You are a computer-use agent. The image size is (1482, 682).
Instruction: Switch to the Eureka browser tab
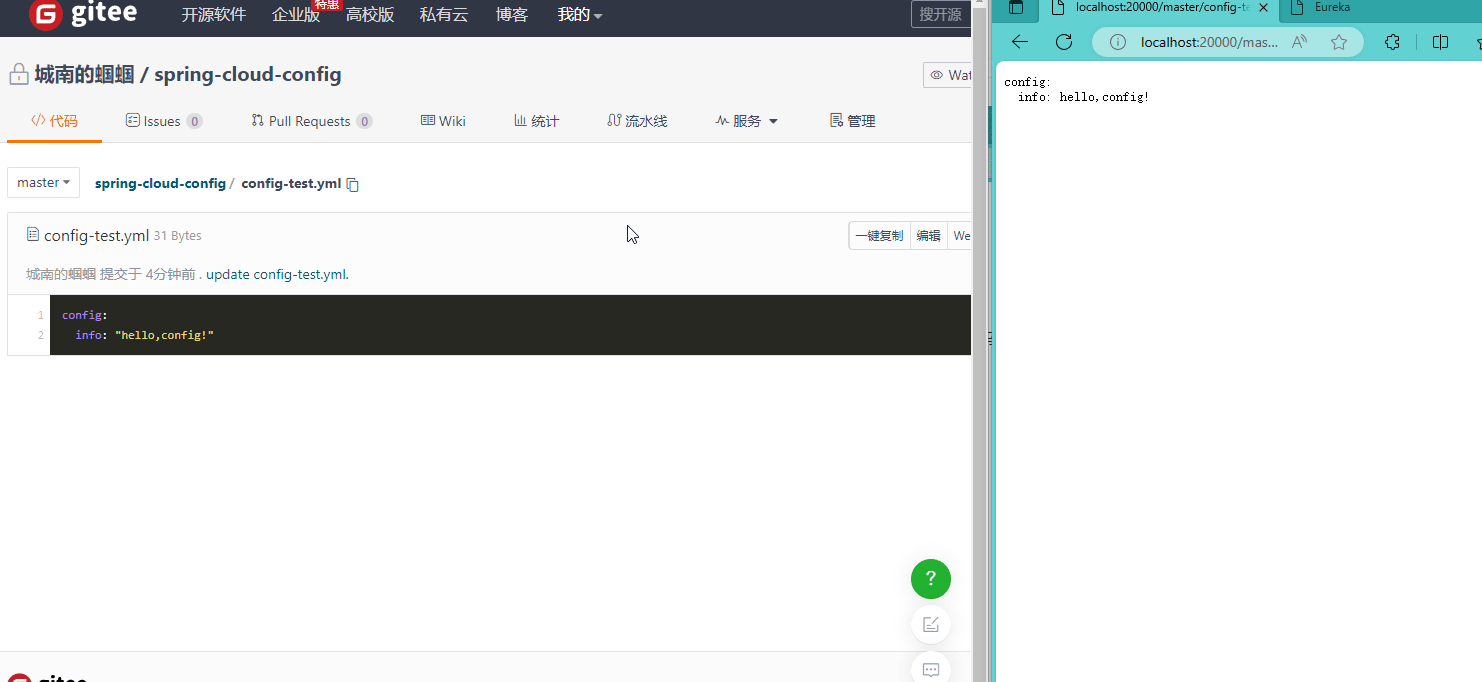point(1332,7)
